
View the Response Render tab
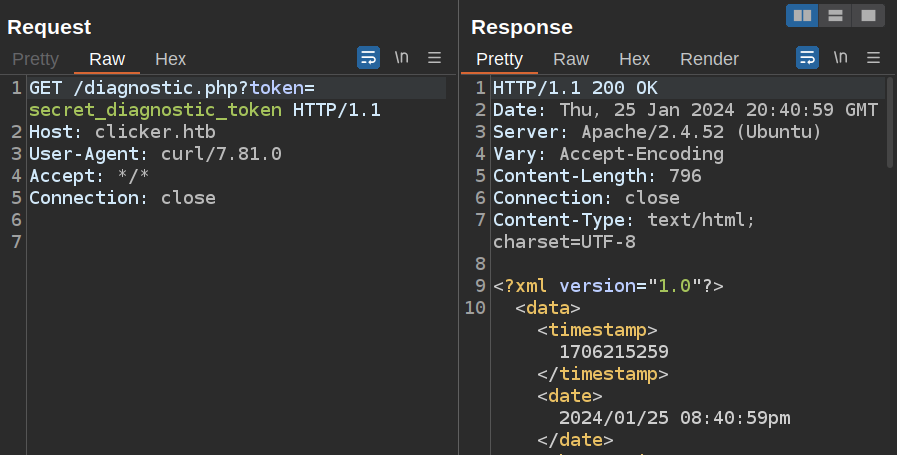pos(709,59)
